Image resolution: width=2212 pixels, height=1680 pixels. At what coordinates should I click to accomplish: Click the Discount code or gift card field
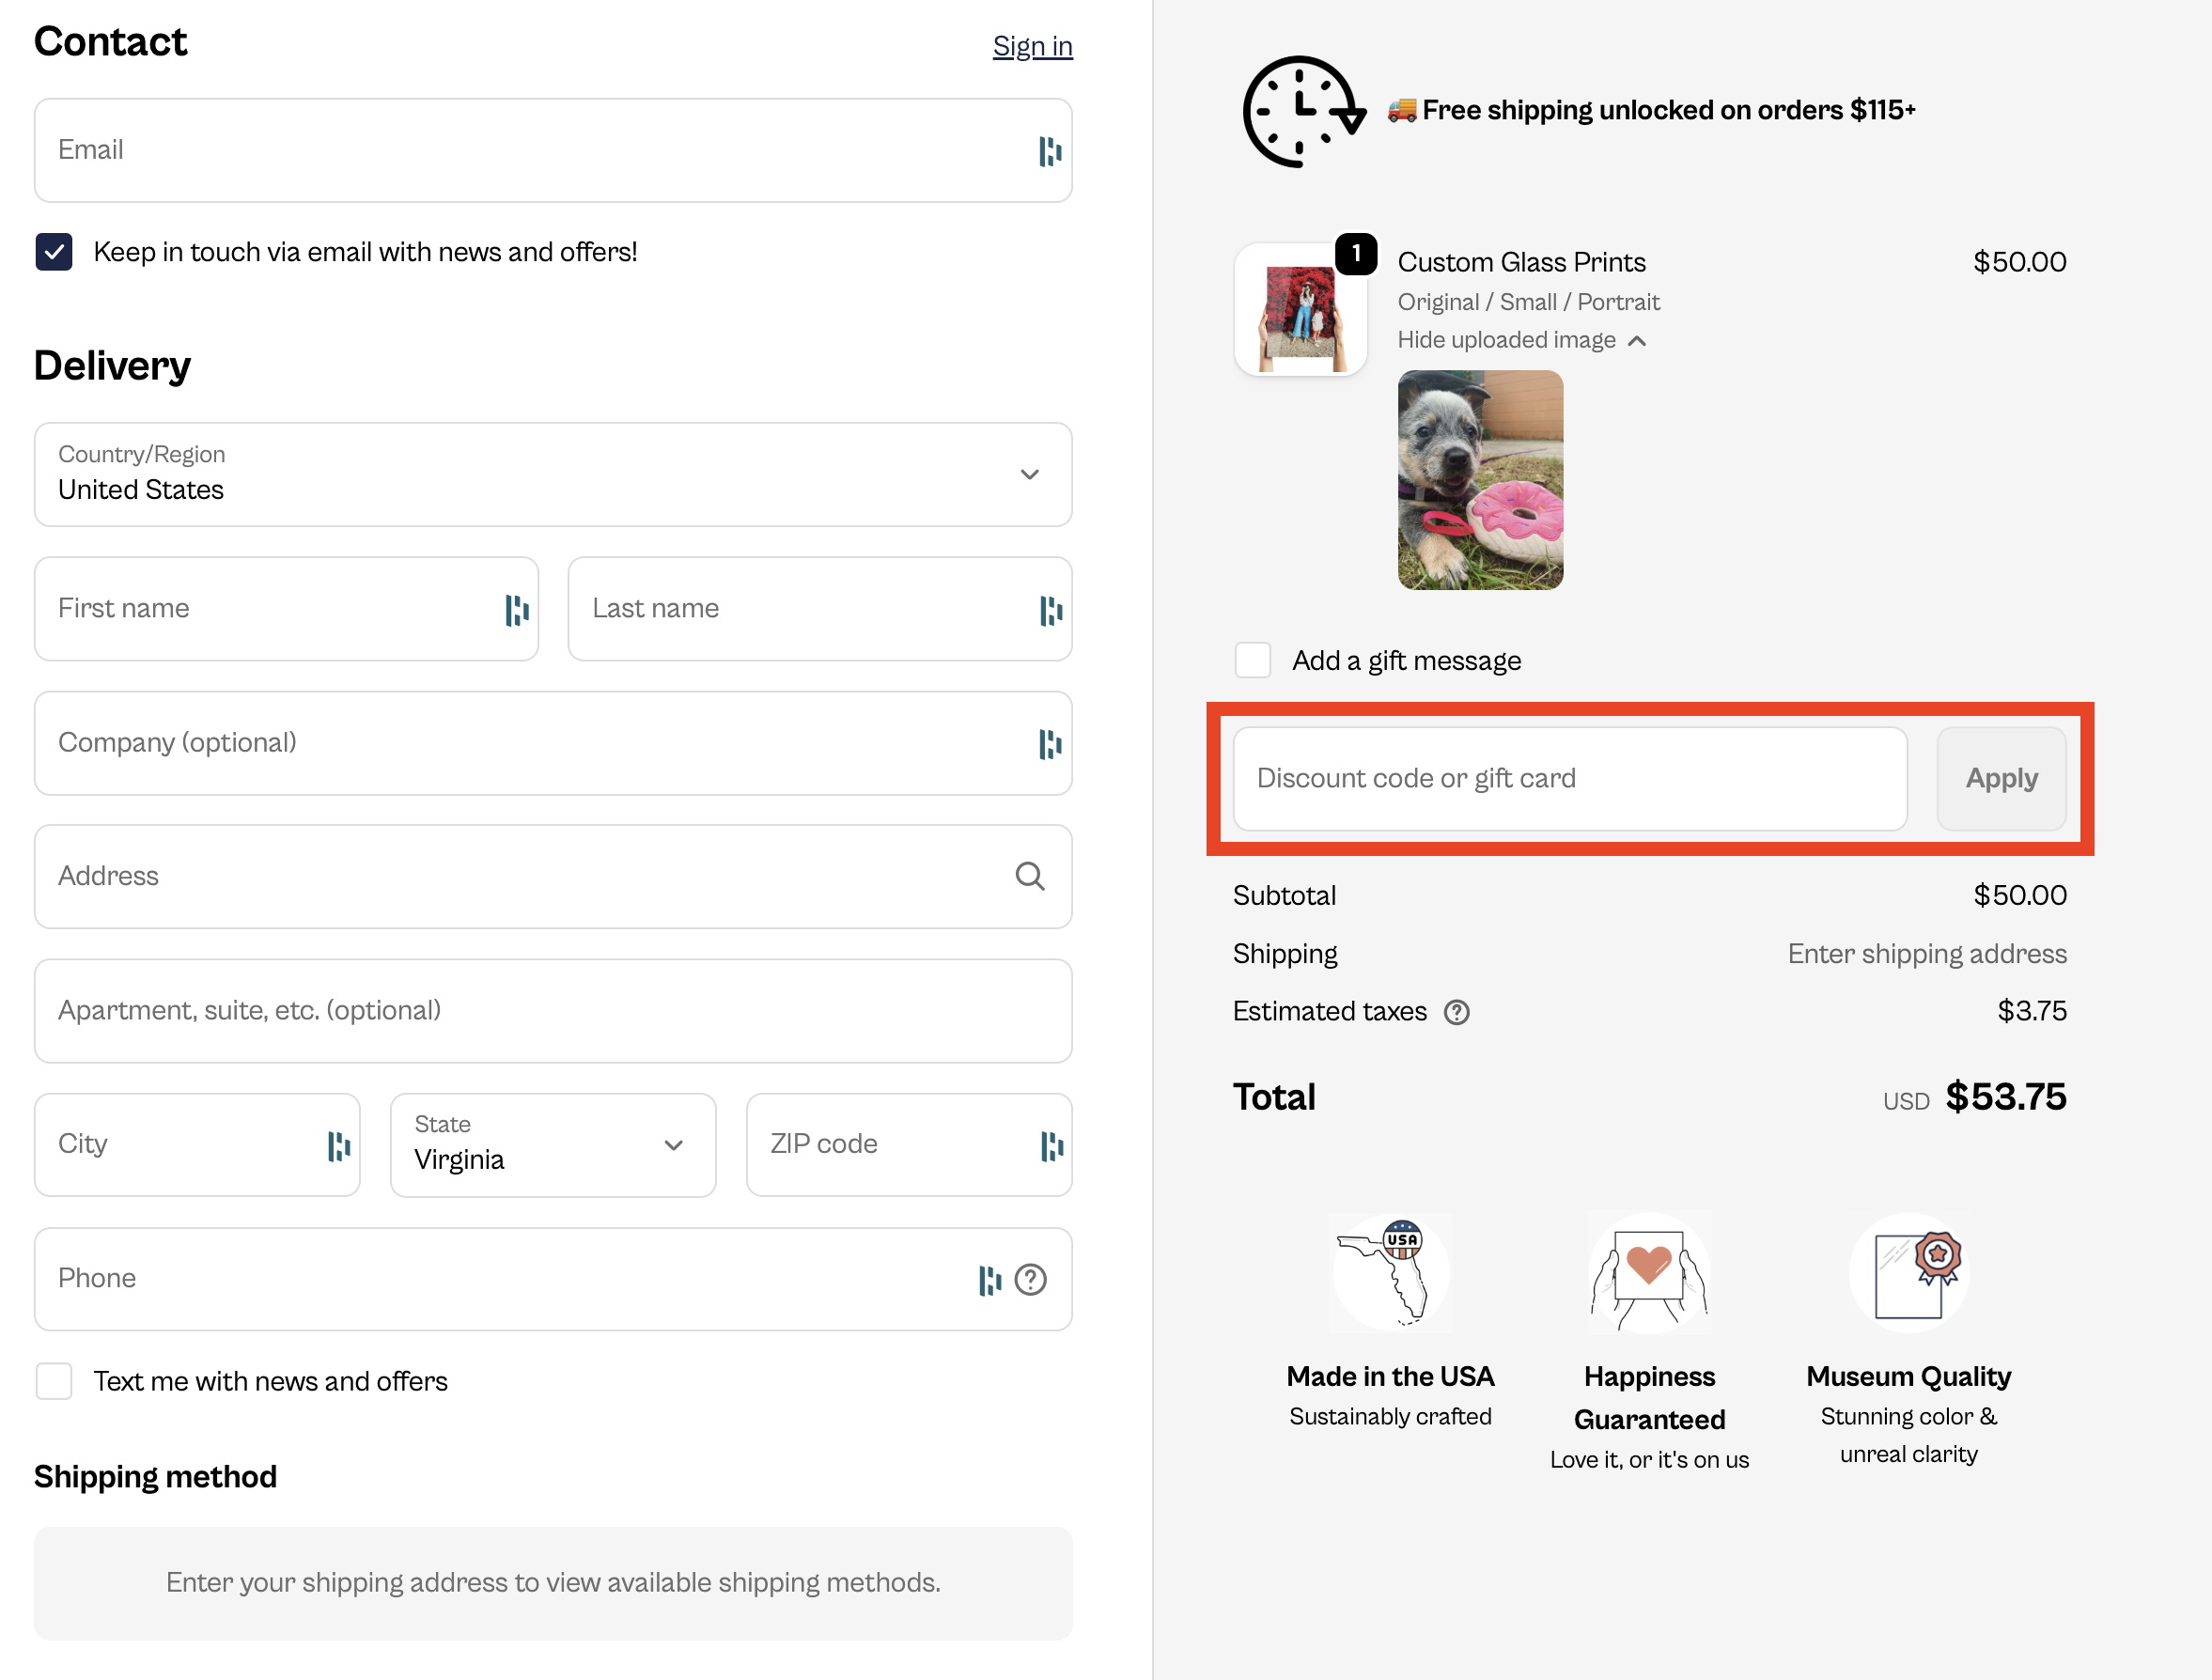(1569, 778)
